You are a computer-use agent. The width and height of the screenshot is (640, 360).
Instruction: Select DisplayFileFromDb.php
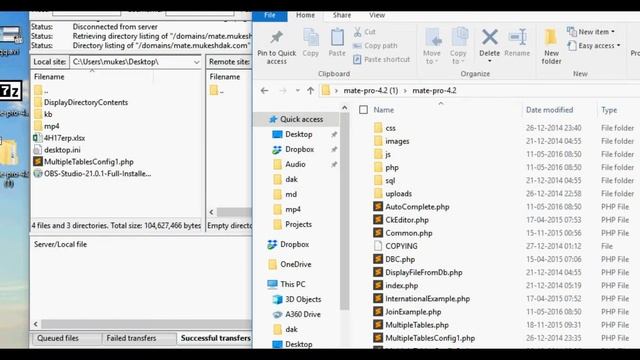point(418,272)
